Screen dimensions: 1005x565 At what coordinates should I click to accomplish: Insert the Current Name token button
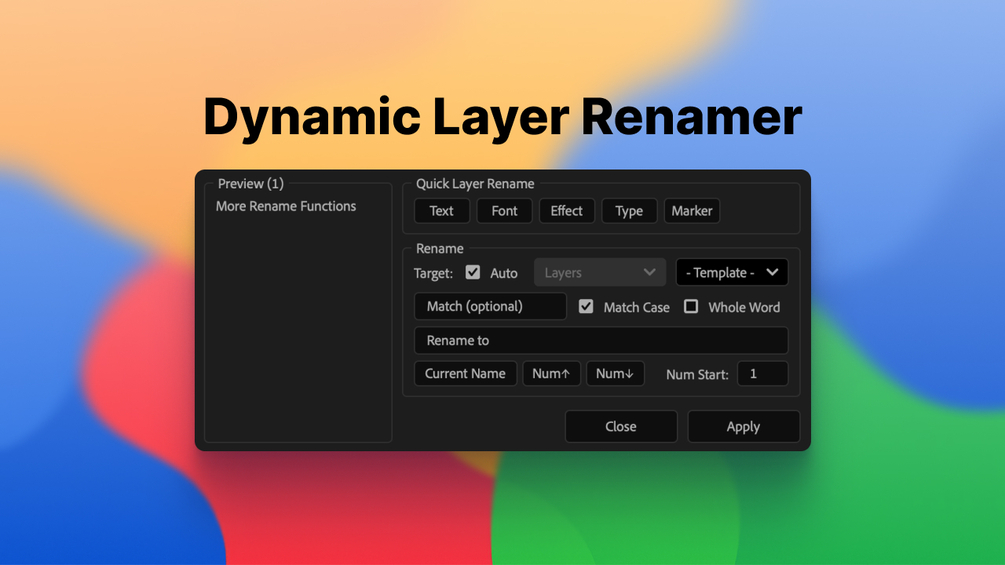pos(465,373)
